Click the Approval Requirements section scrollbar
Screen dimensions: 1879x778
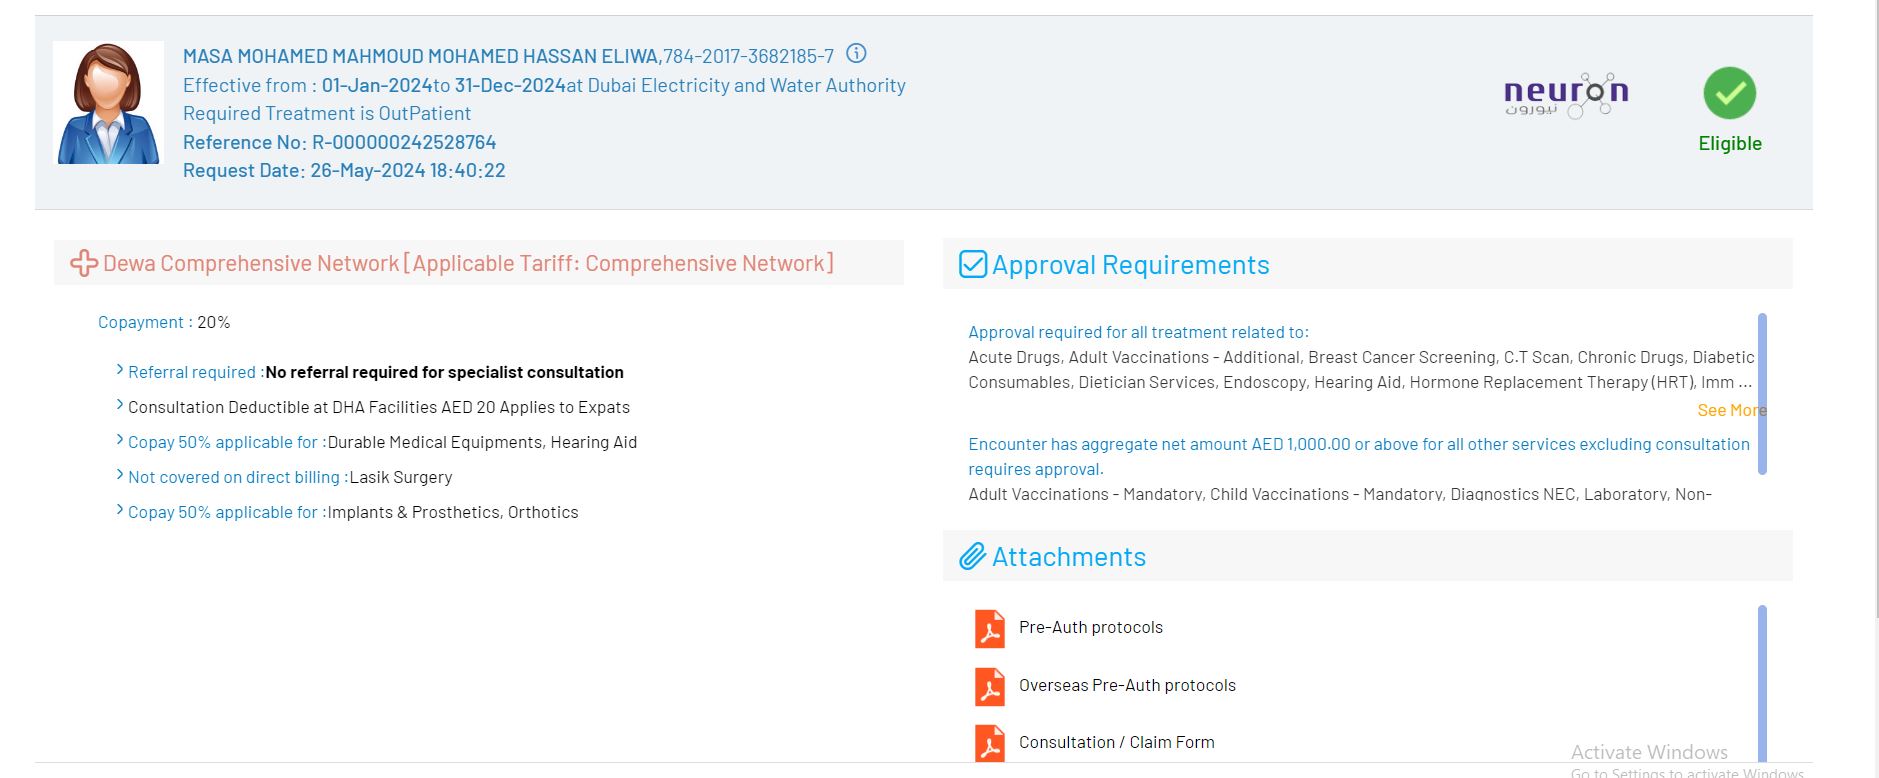click(x=1762, y=394)
